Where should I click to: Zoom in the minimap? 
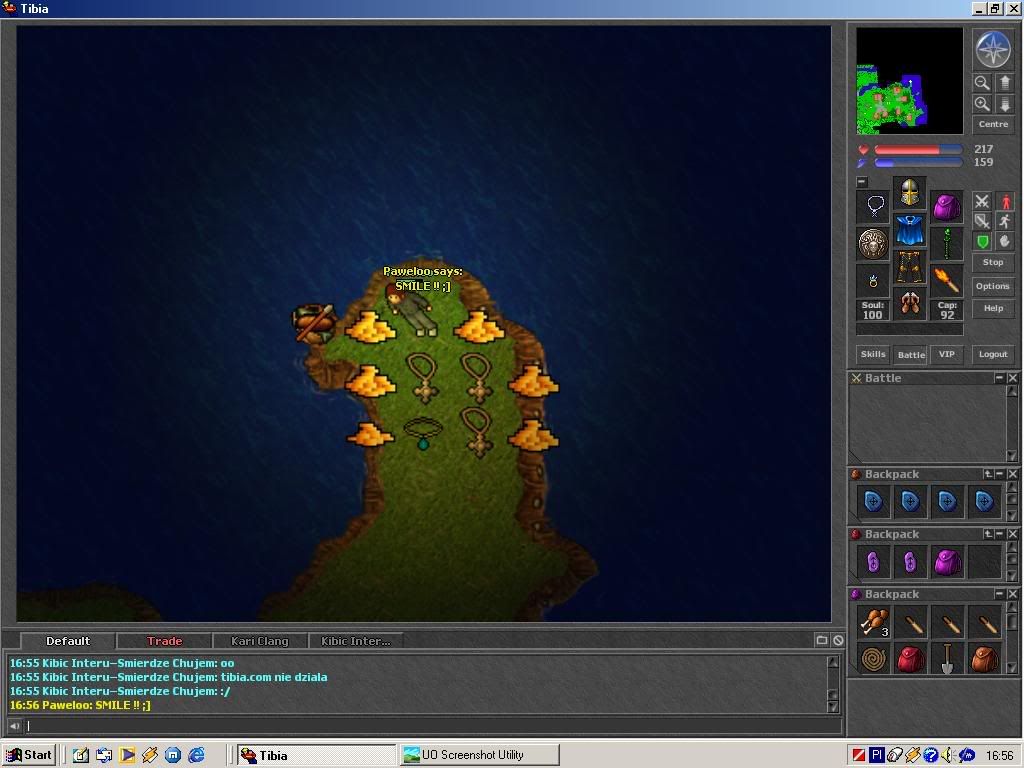point(982,104)
